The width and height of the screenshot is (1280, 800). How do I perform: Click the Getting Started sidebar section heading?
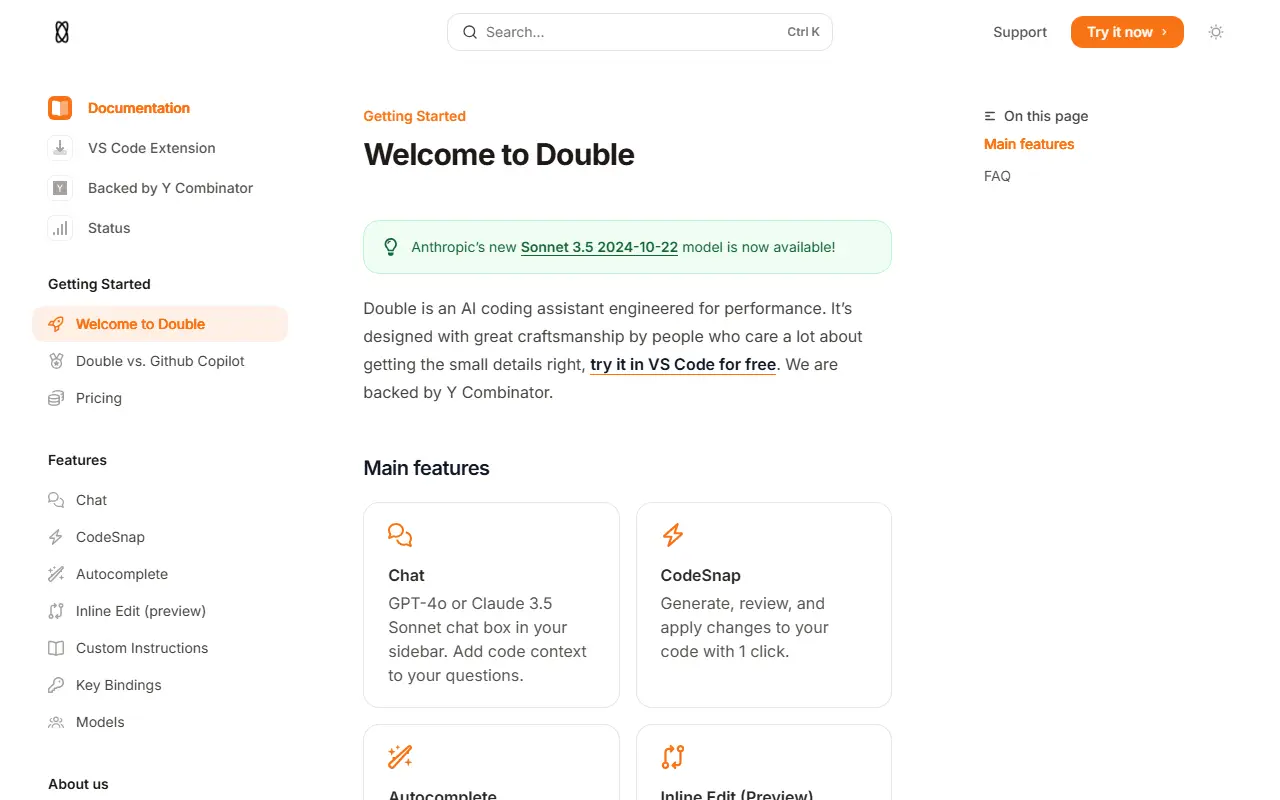coord(99,284)
